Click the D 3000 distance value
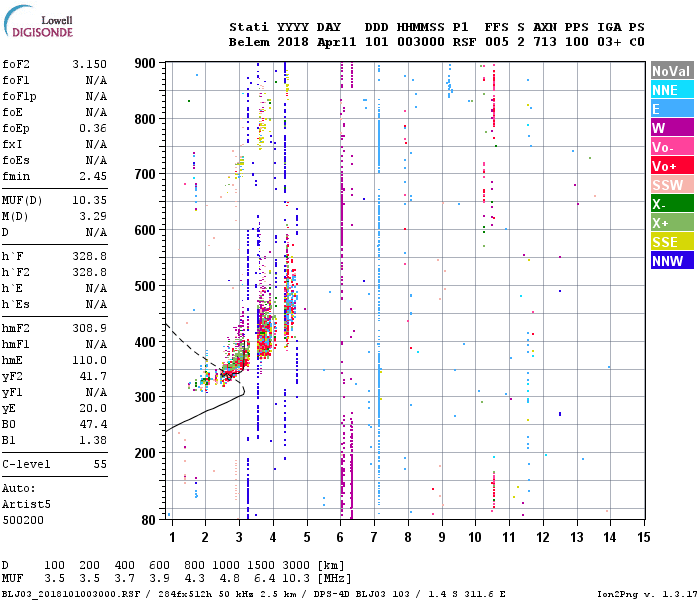700x600 pixels. [296, 566]
